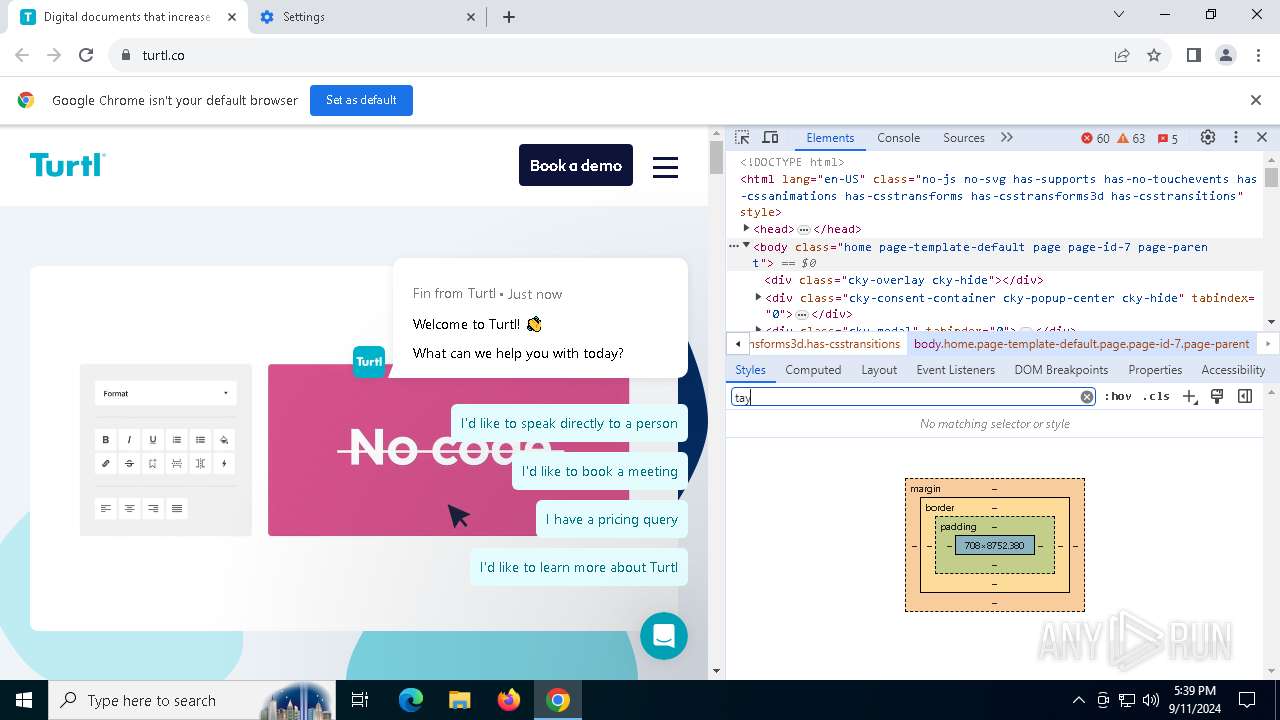Open rendering emulations paintbrush icon
1280x720 pixels.
pyautogui.click(x=1217, y=397)
